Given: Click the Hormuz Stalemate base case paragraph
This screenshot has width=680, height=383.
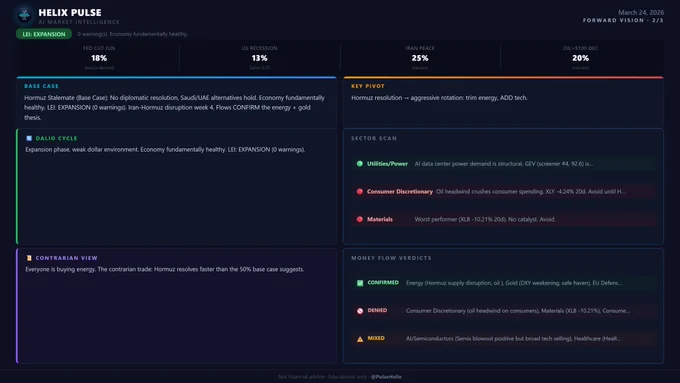Looking at the screenshot, I should click(x=175, y=108).
